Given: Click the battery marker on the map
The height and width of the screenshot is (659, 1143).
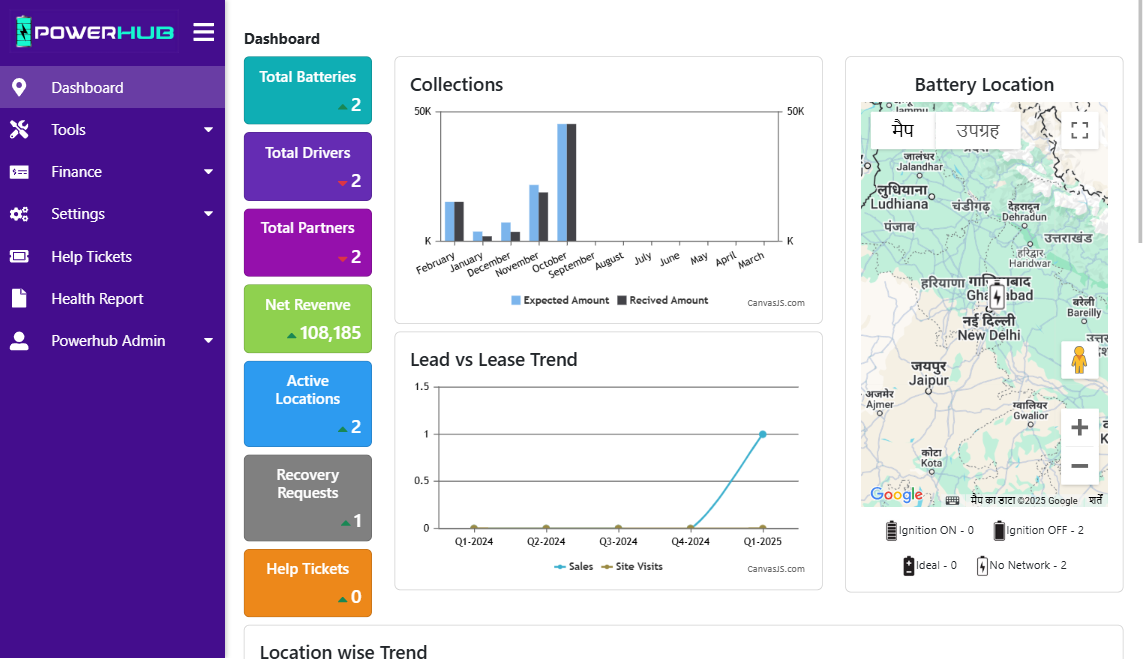Looking at the screenshot, I should tap(996, 297).
